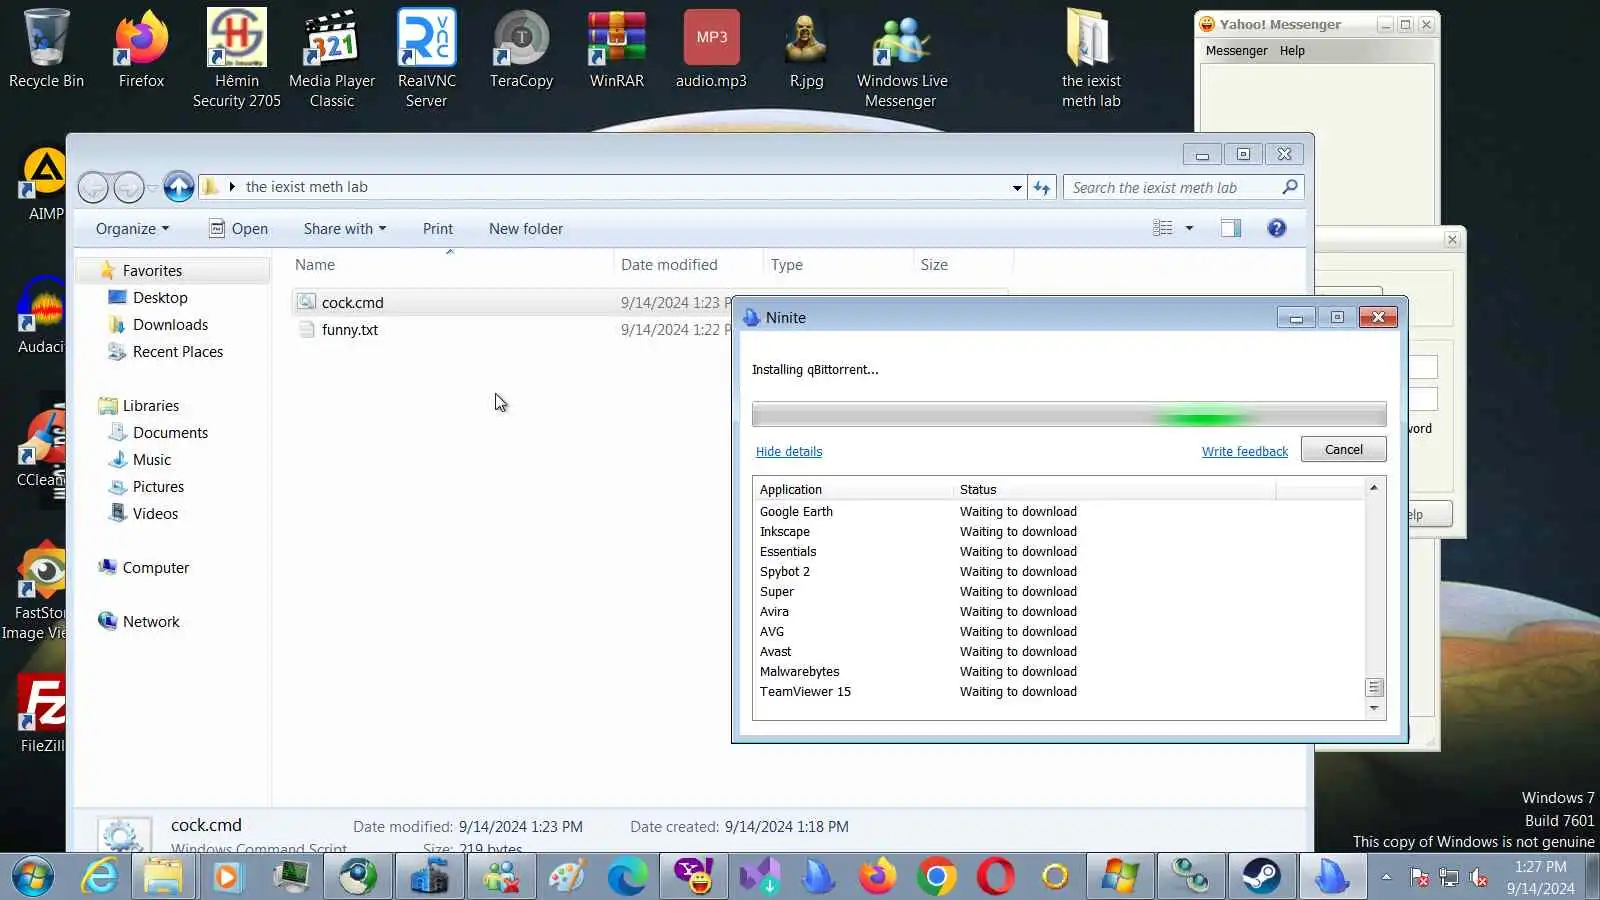Sort files by the Name column header
The image size is (1600, 900).
pos(452,264)
